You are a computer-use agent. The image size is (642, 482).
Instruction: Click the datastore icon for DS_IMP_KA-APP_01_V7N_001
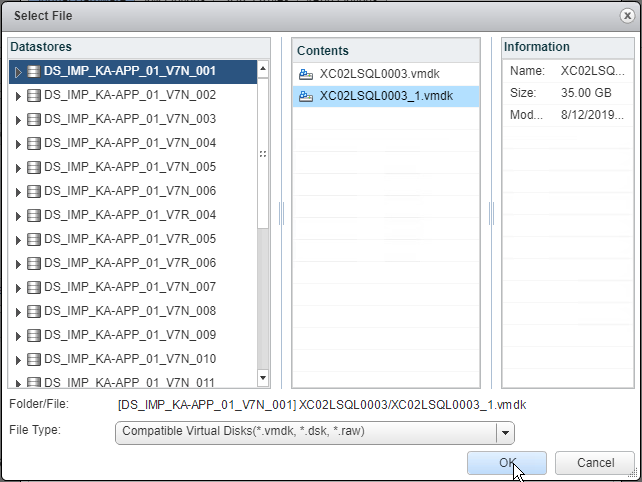click(34, 72)
